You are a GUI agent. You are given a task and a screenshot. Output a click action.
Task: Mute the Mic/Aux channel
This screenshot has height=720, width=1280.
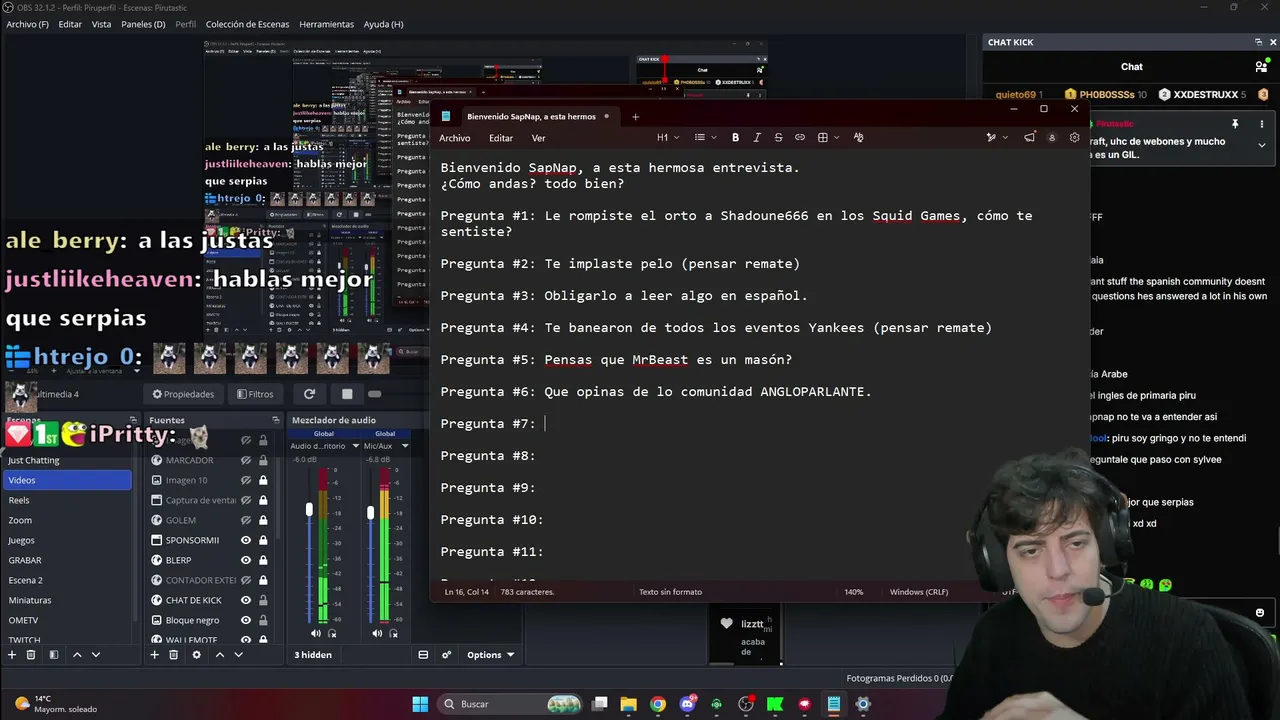[377, 633]
